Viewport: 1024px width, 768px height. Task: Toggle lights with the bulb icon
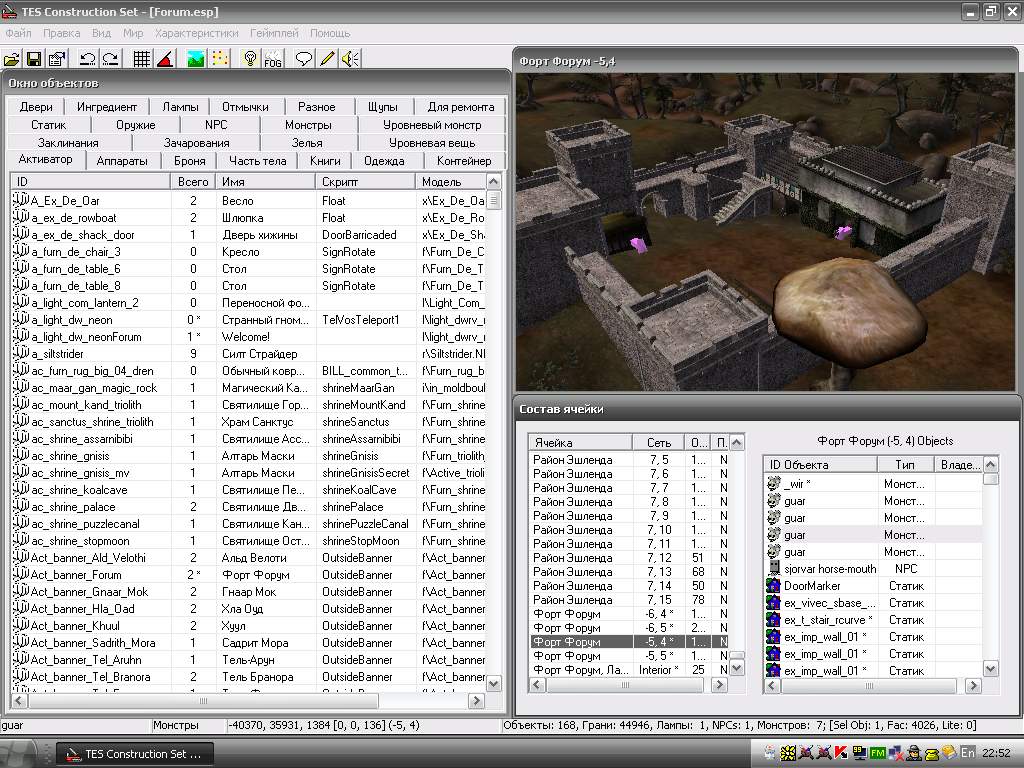click(250, 59)
